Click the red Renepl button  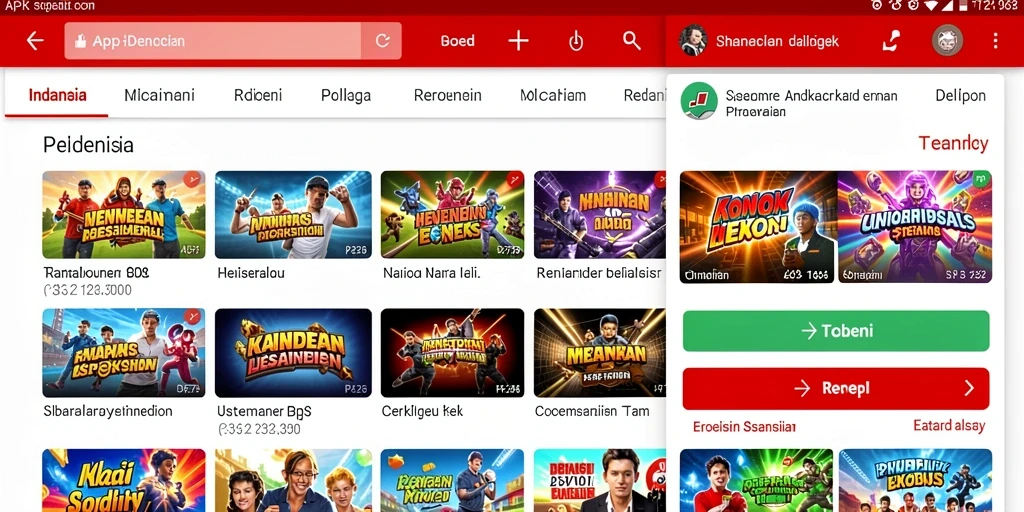tap(836, 389)
